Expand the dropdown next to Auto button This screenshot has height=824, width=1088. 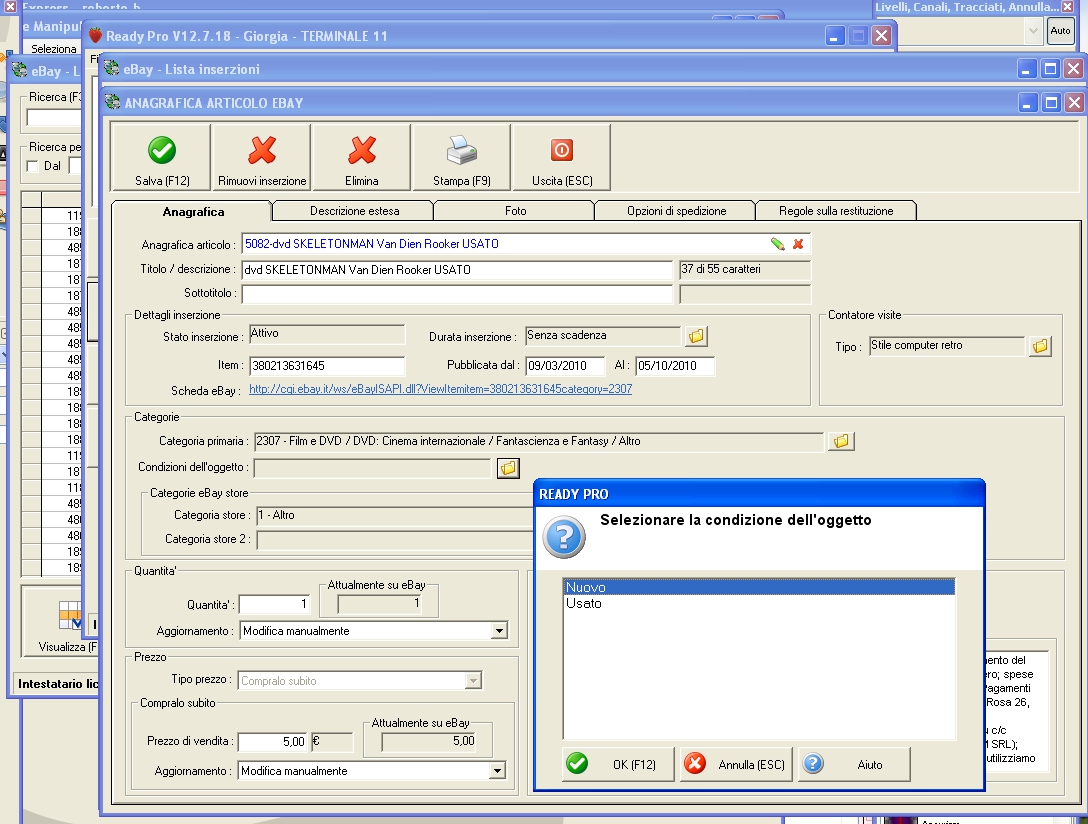pyautogui.click(x=1032, y=31)
